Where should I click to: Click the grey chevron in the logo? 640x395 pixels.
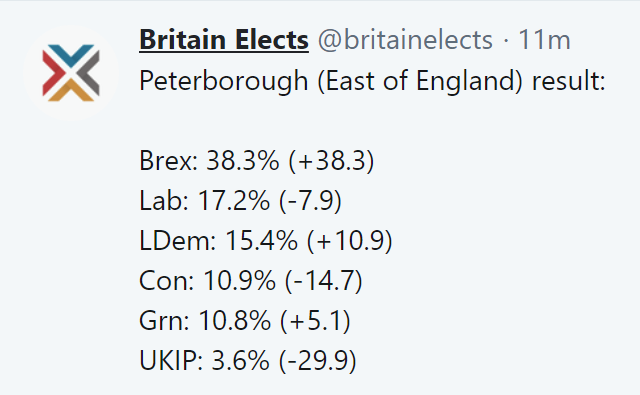coord(89,73)
